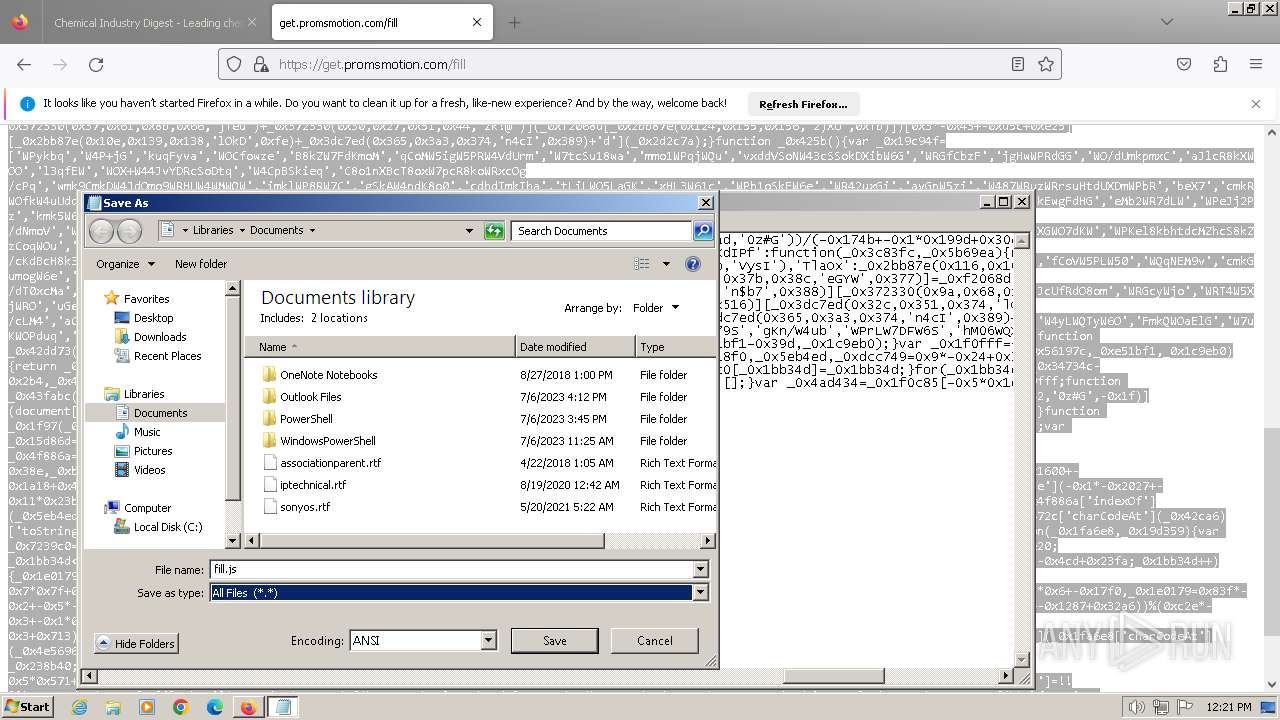1280x720 pixels.
Task: Select Downloads in navigation pane
Action: pyautogui.click(x=160, y=337)
